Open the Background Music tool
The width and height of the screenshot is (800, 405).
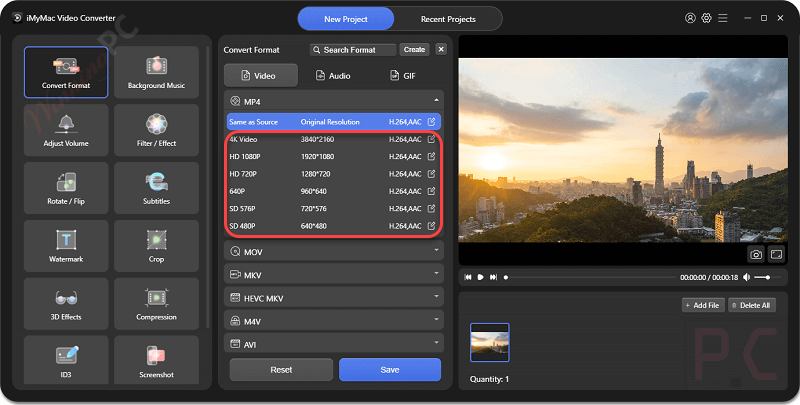tap(156, 72)
